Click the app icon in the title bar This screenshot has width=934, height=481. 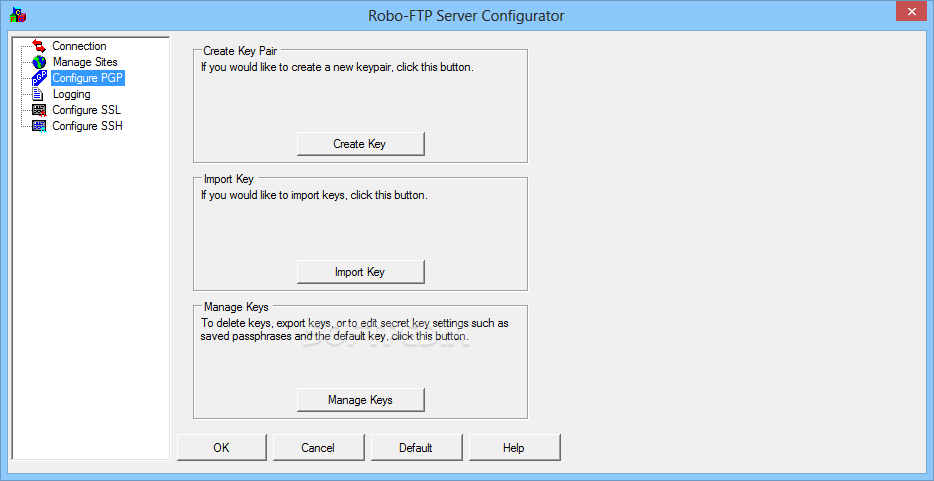pyautogui.click(x=18, y=15)
